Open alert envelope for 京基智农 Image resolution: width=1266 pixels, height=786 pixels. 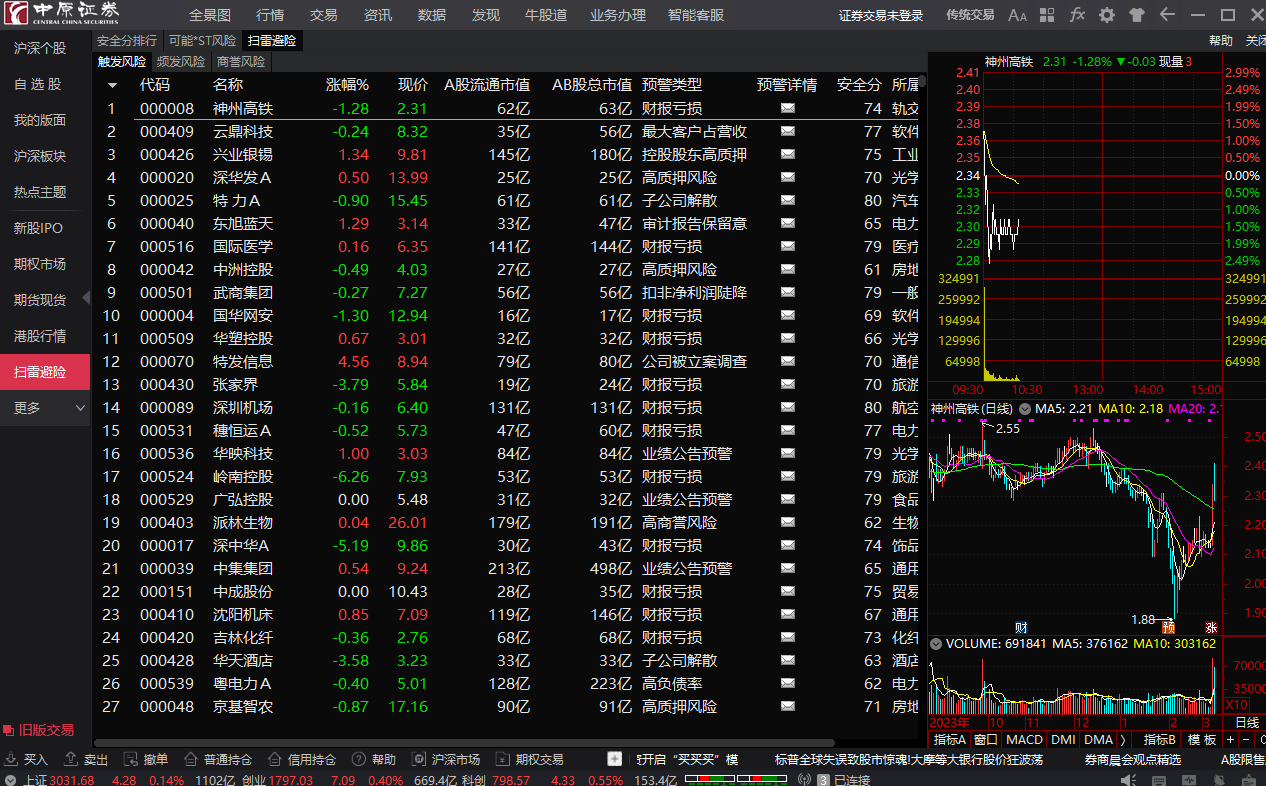click(x=788, y=706)
